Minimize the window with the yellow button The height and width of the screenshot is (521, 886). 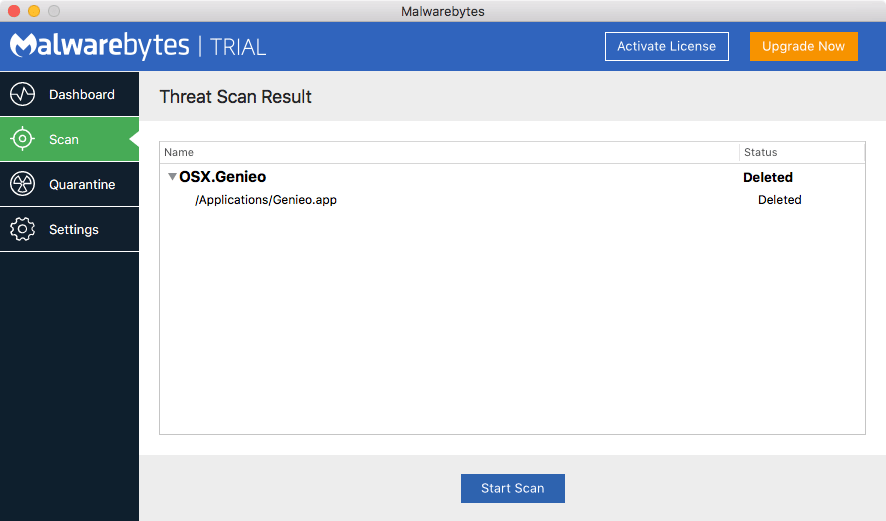click(x=34, y=11)
